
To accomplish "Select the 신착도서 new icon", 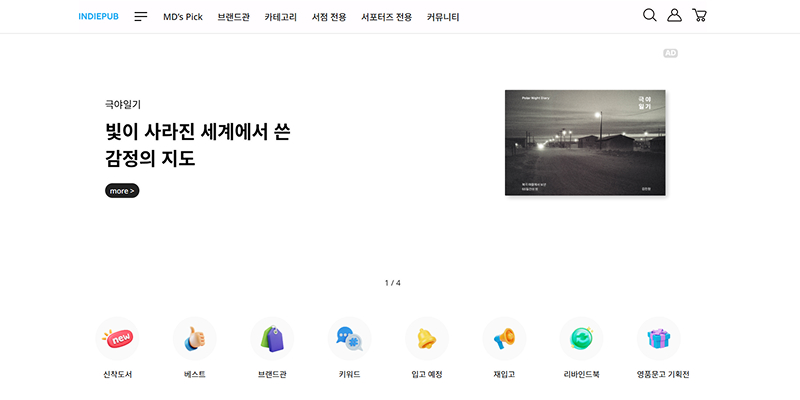I will pos(117,339).
